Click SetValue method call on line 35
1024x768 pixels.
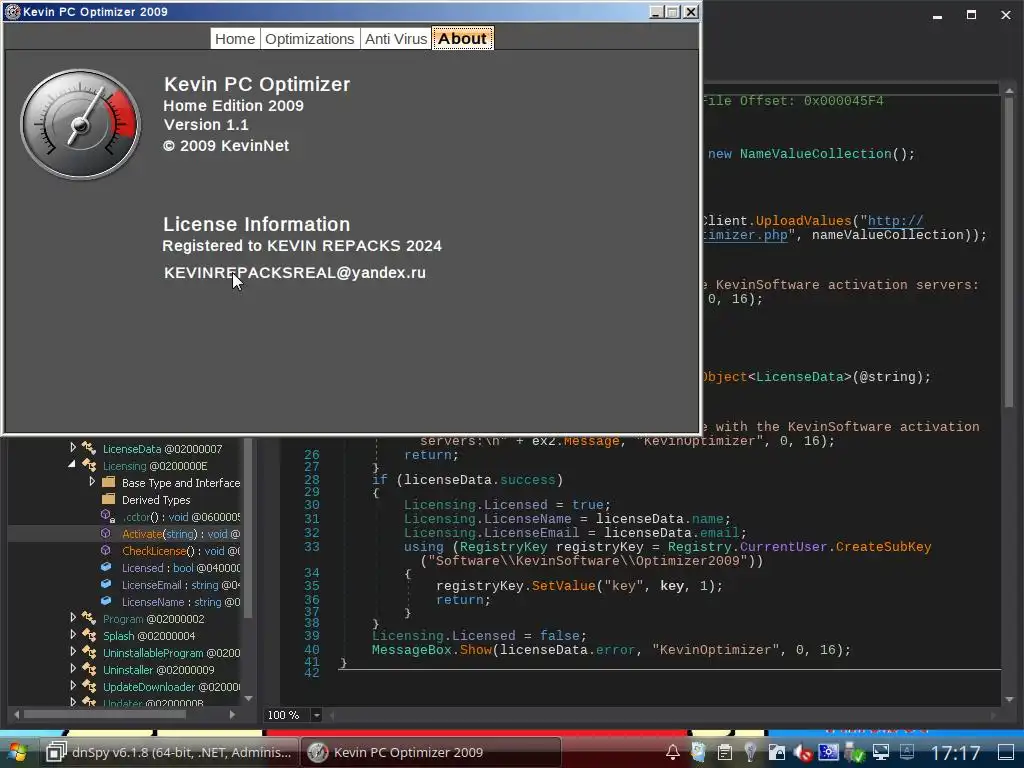pos(564,586)
